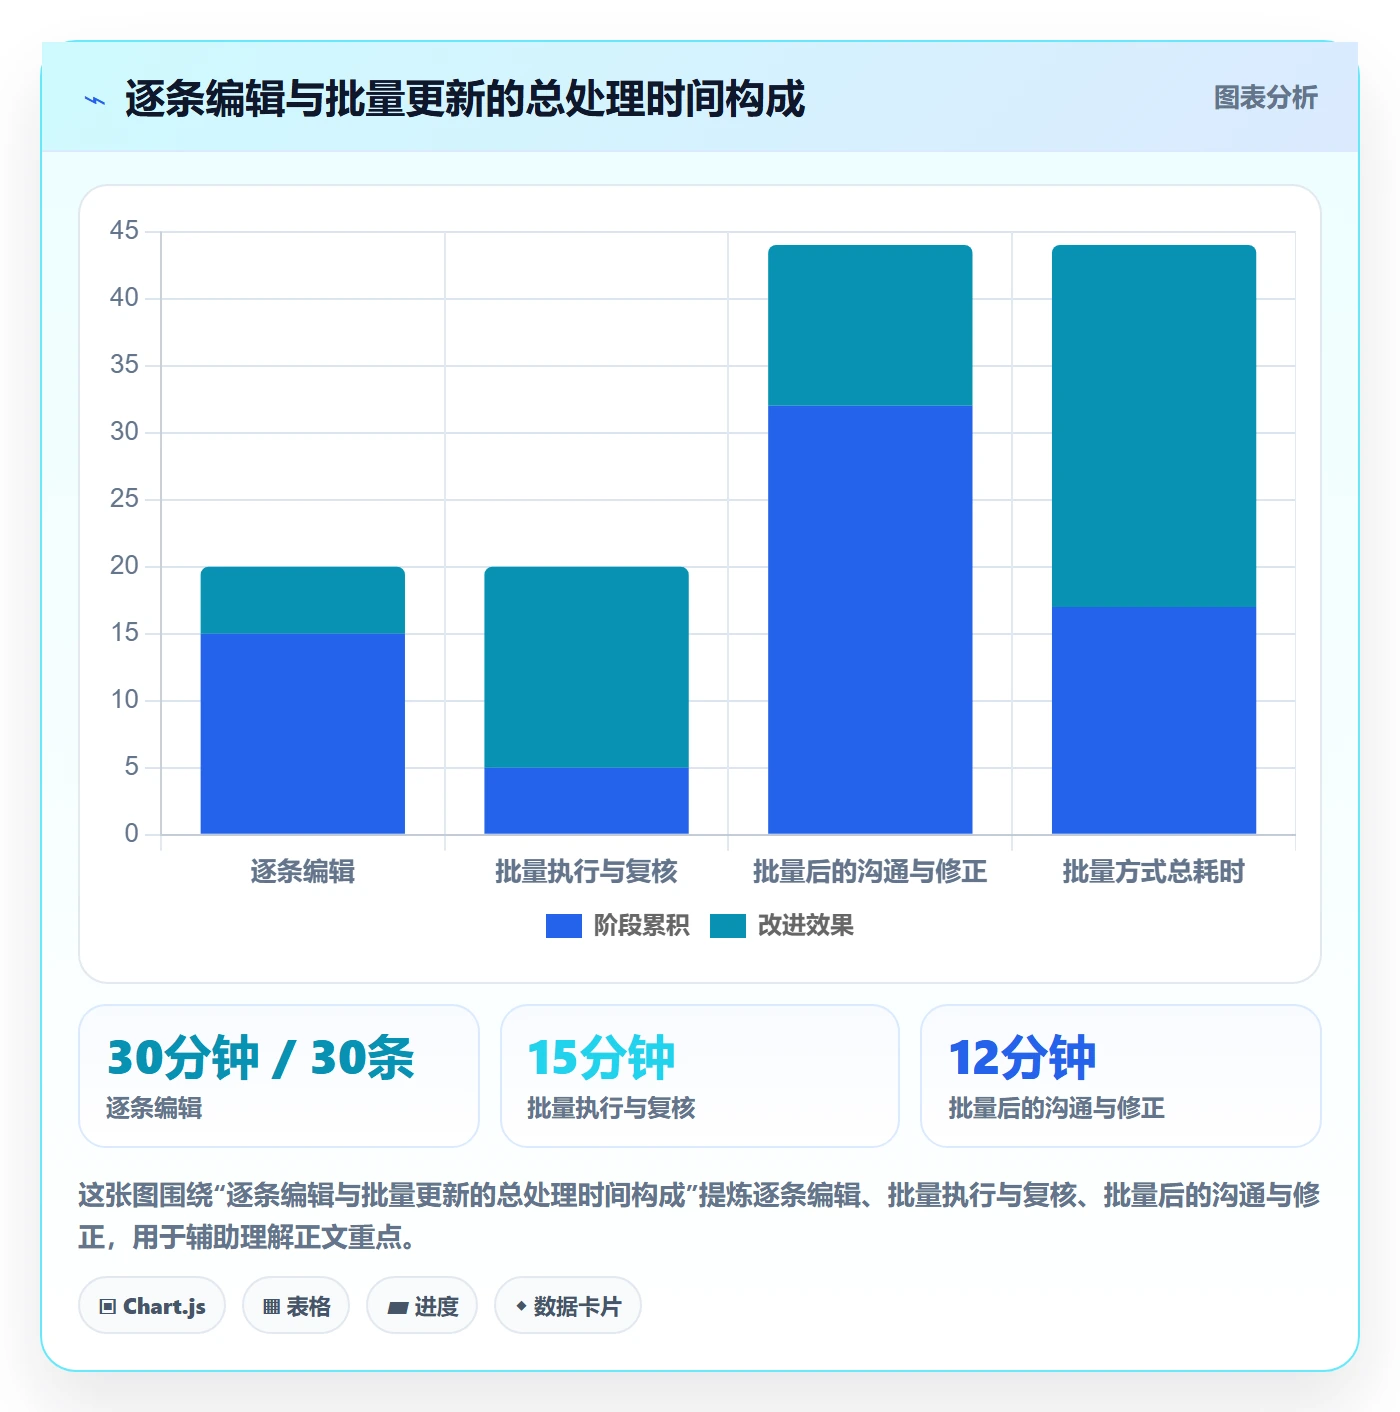Click the 批量执行与复核 caption in the second card

pyautogui.click(x=611, y=1108)
